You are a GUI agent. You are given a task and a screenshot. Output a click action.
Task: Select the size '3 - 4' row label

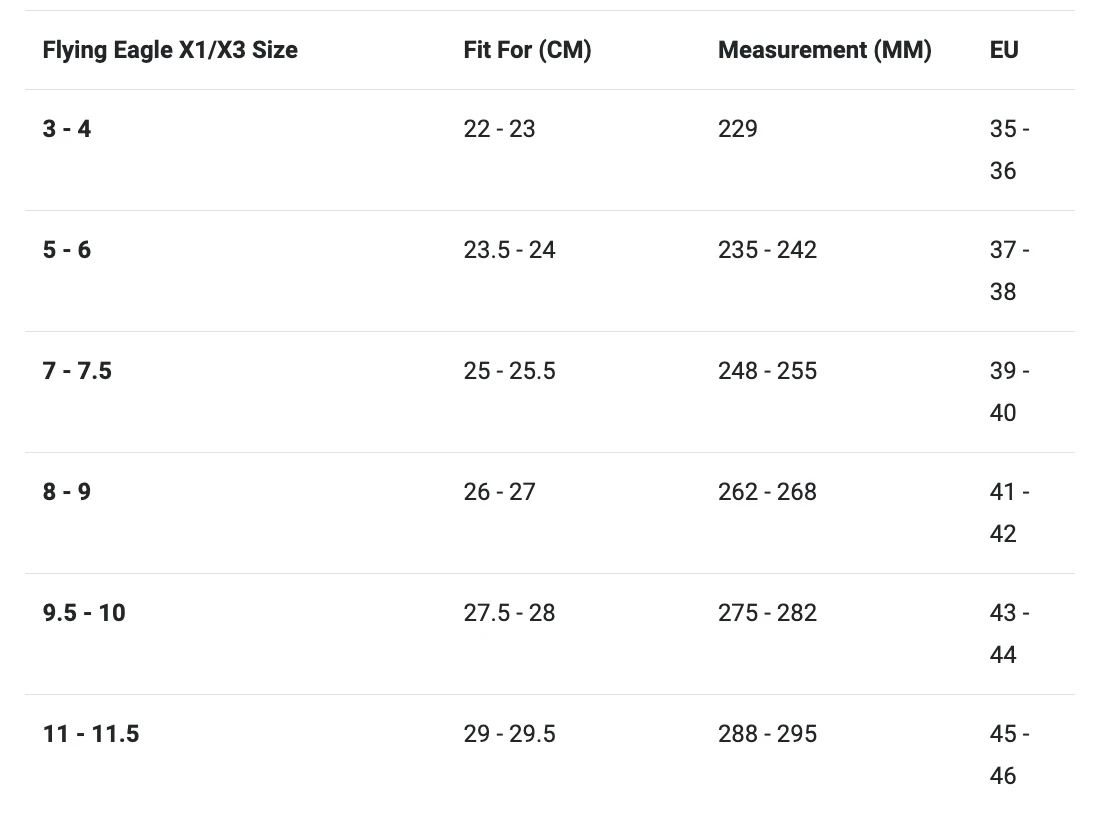pos(67,129)
